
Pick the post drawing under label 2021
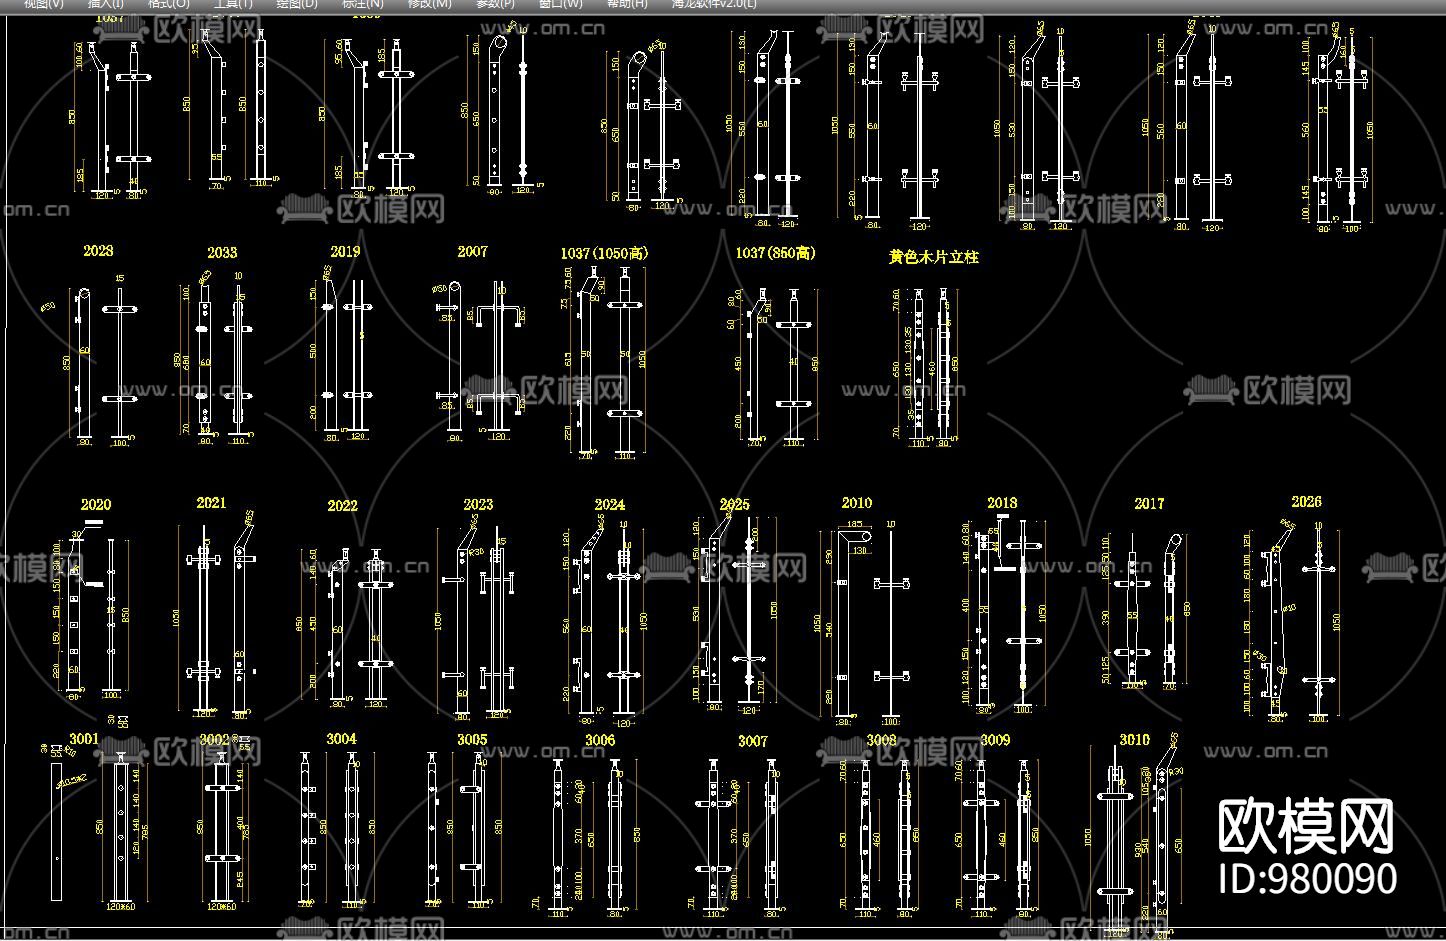click(x=214, y=616)
